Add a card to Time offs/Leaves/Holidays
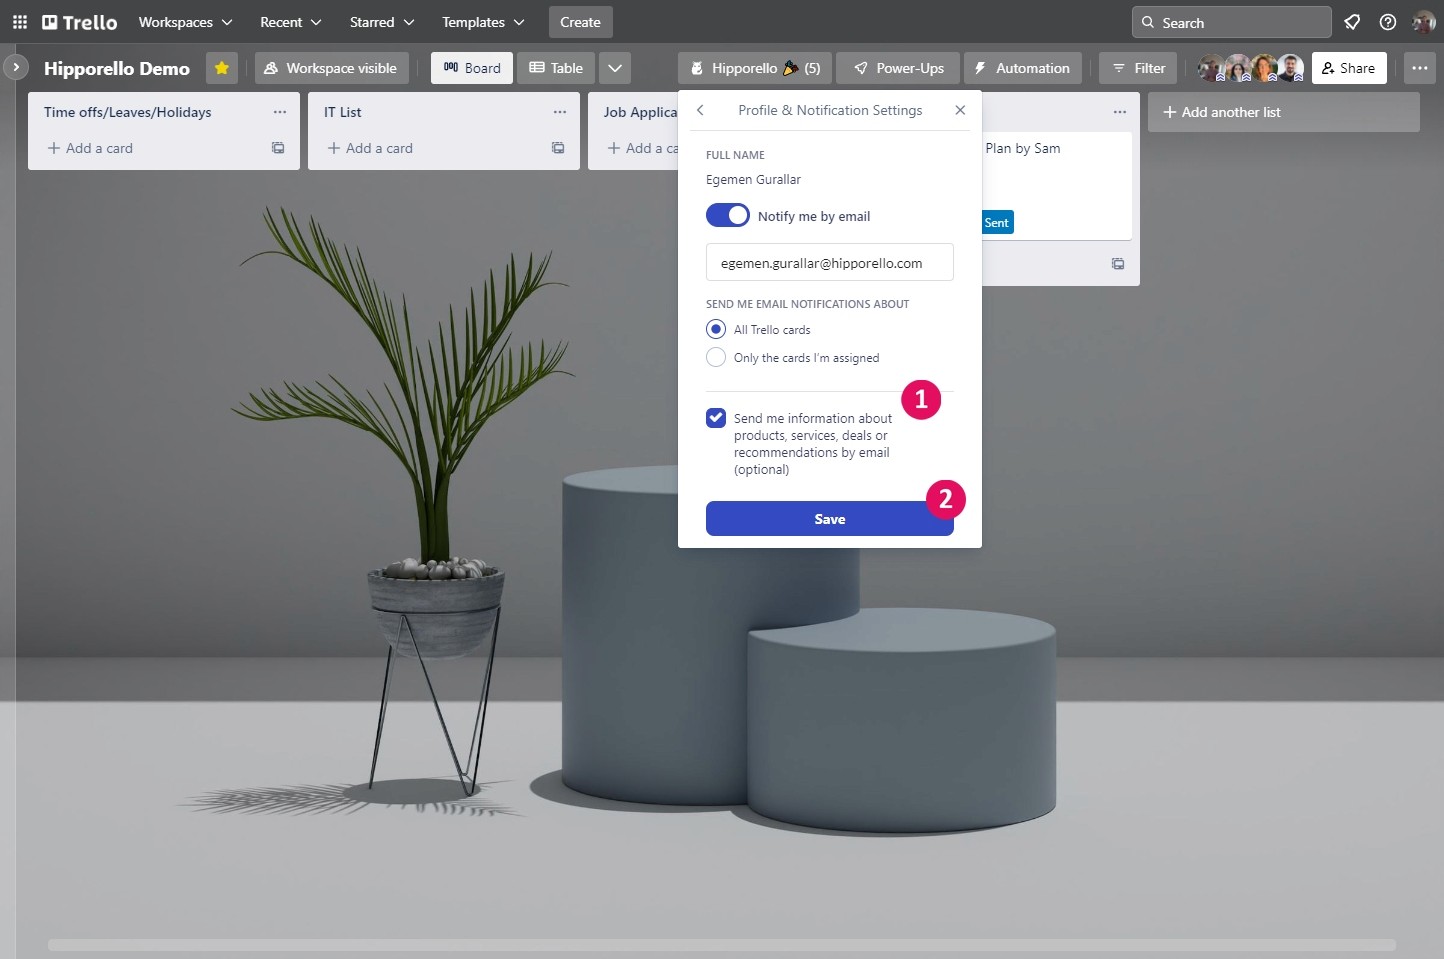Screen dimensions: 1444x959 click(x=90, y=148)
